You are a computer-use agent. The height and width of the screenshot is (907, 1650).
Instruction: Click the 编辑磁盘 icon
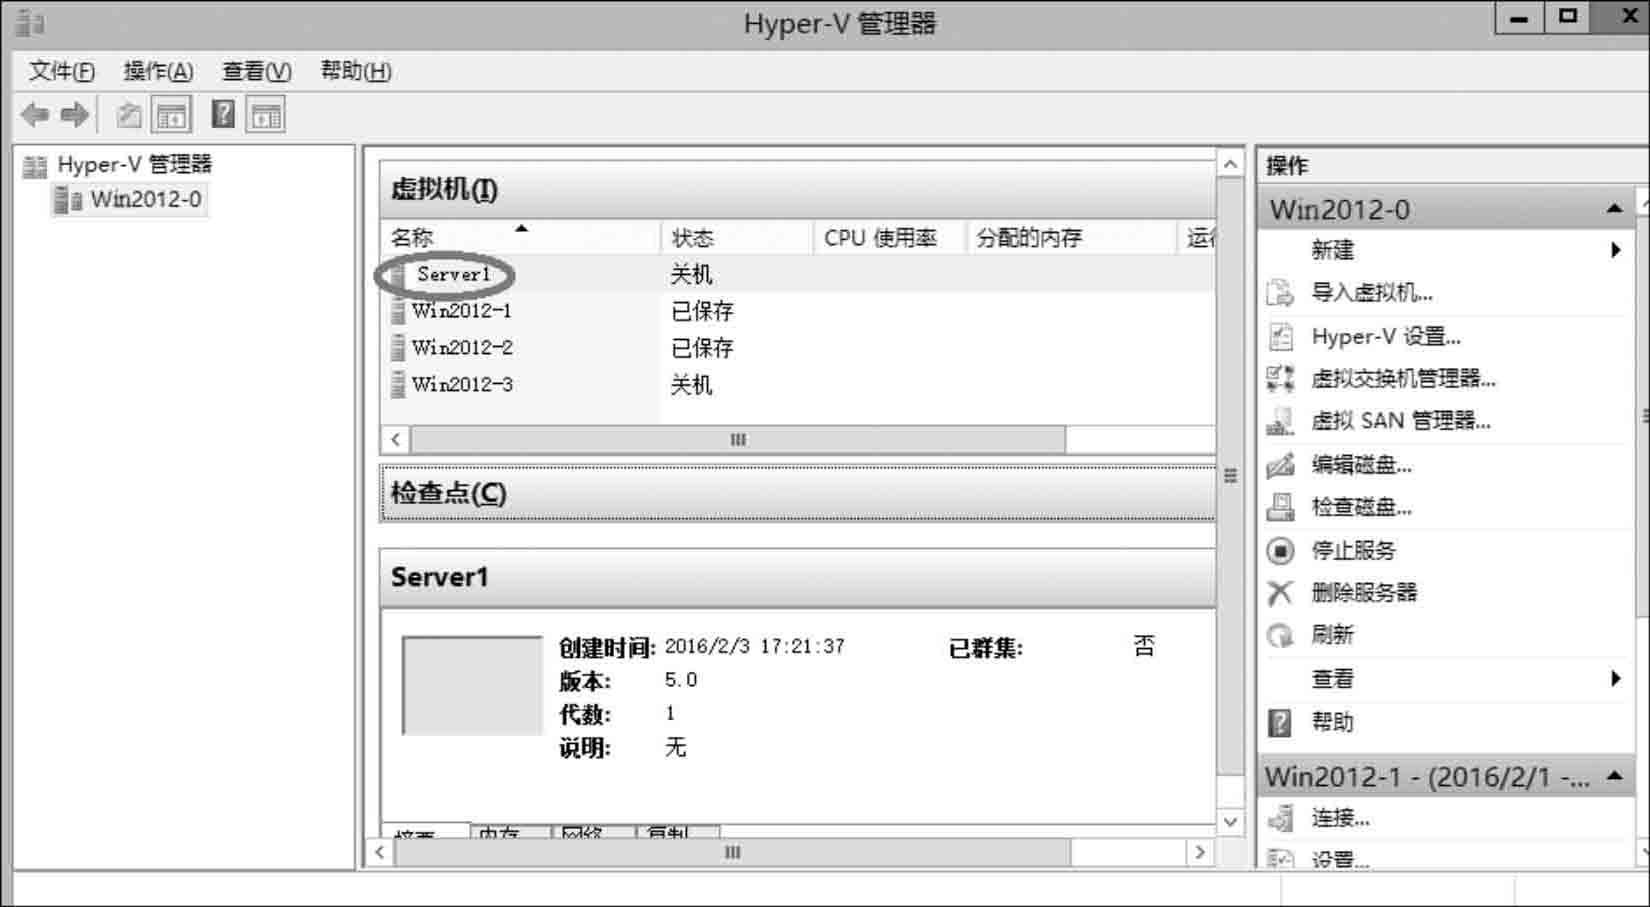(1280, 465)
